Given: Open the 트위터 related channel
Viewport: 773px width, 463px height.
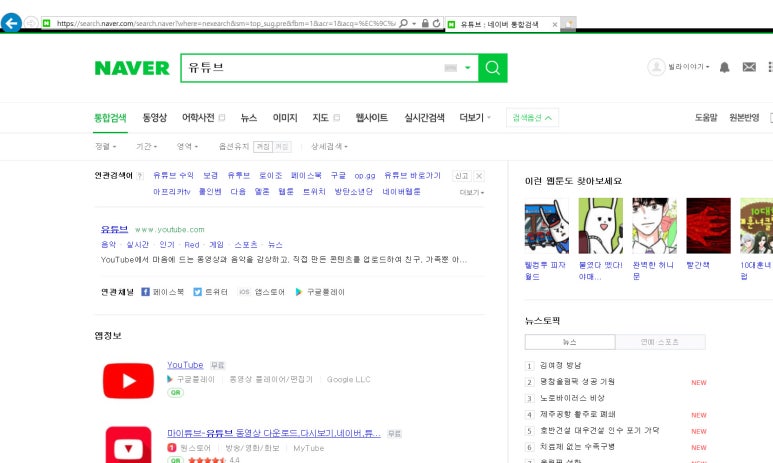Looking at the screenshot, I should 211,292.
